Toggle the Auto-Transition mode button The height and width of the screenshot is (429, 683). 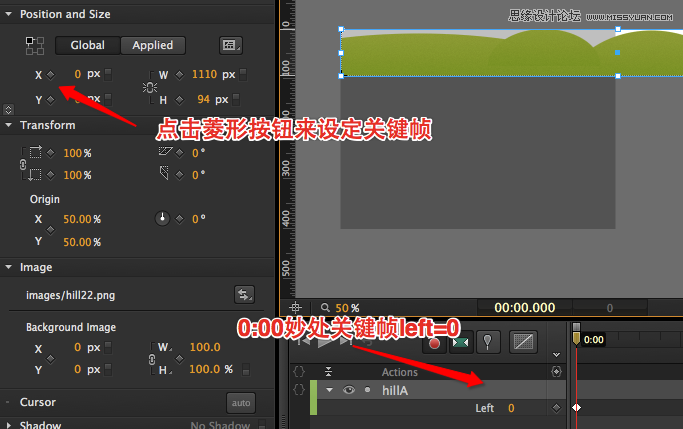click(461, 342)
